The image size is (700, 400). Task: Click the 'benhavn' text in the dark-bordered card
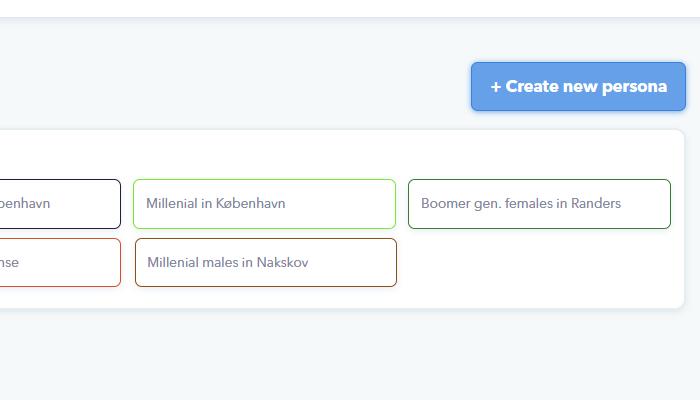tap(25, 204)
